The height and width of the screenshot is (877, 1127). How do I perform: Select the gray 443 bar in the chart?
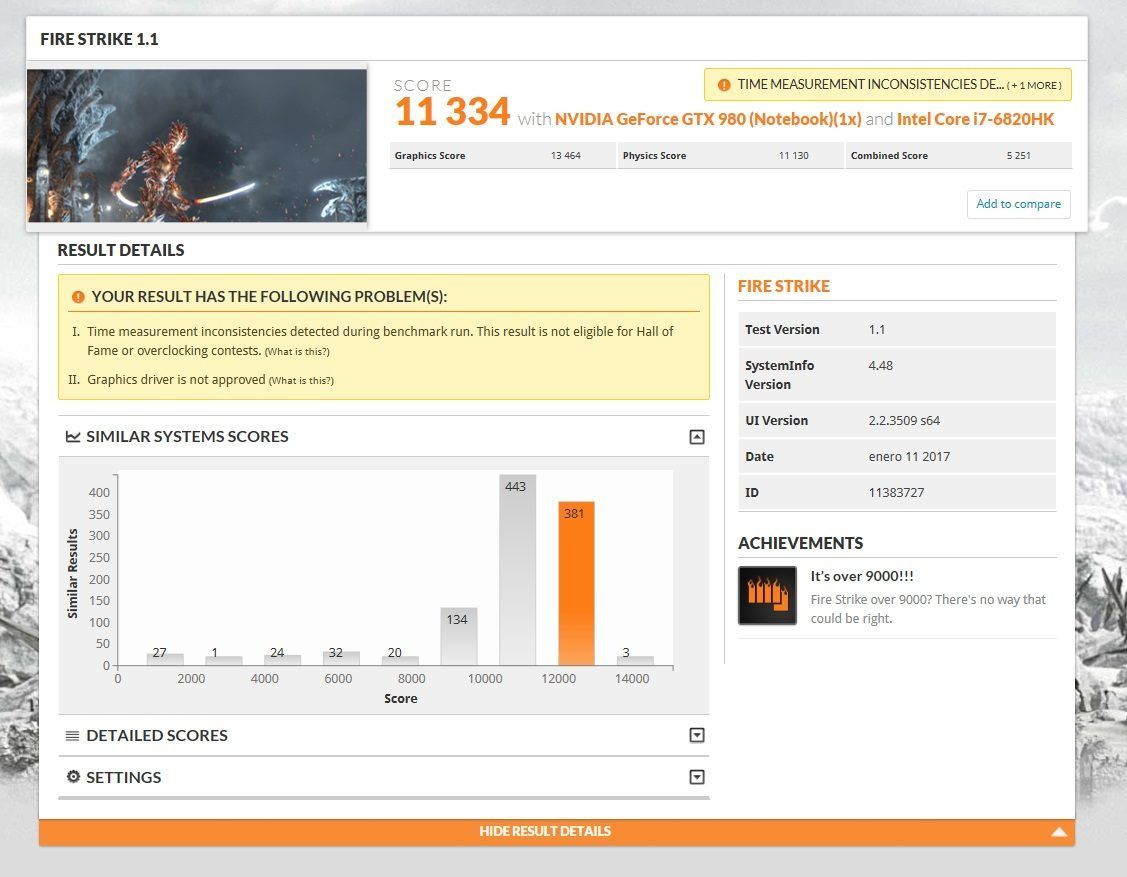click(x=517, y=570)
